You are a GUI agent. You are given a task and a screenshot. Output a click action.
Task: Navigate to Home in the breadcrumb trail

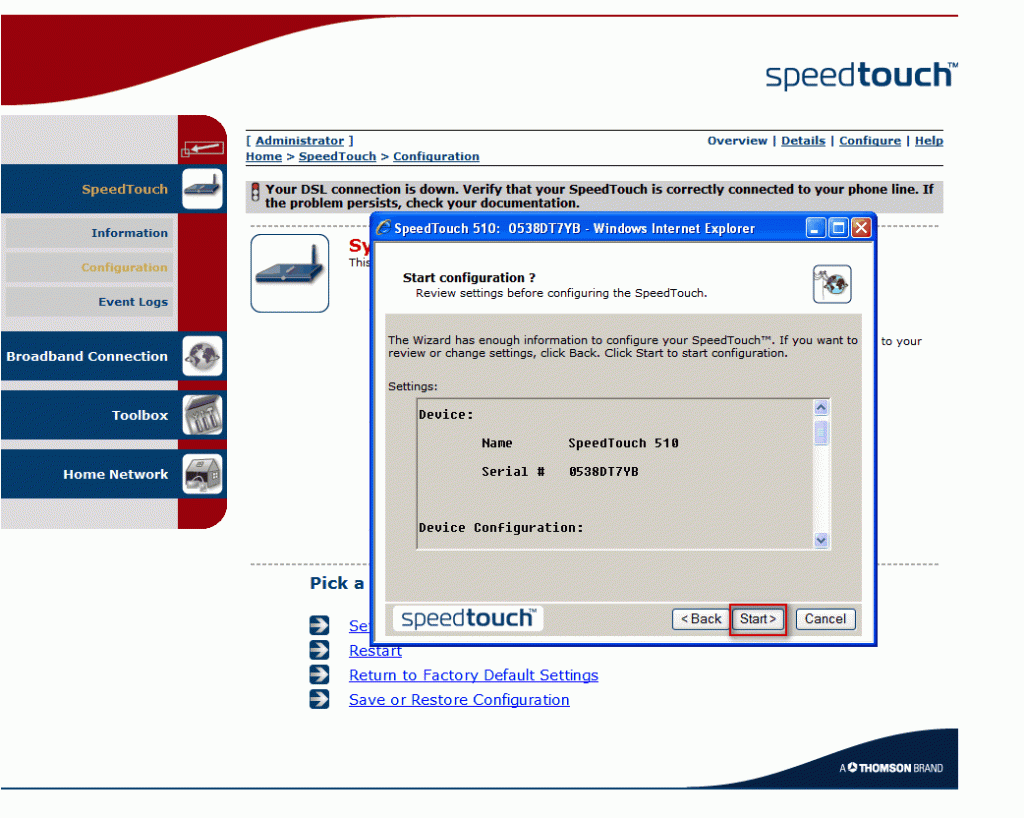pyautogui.click(x=263, y=156)
